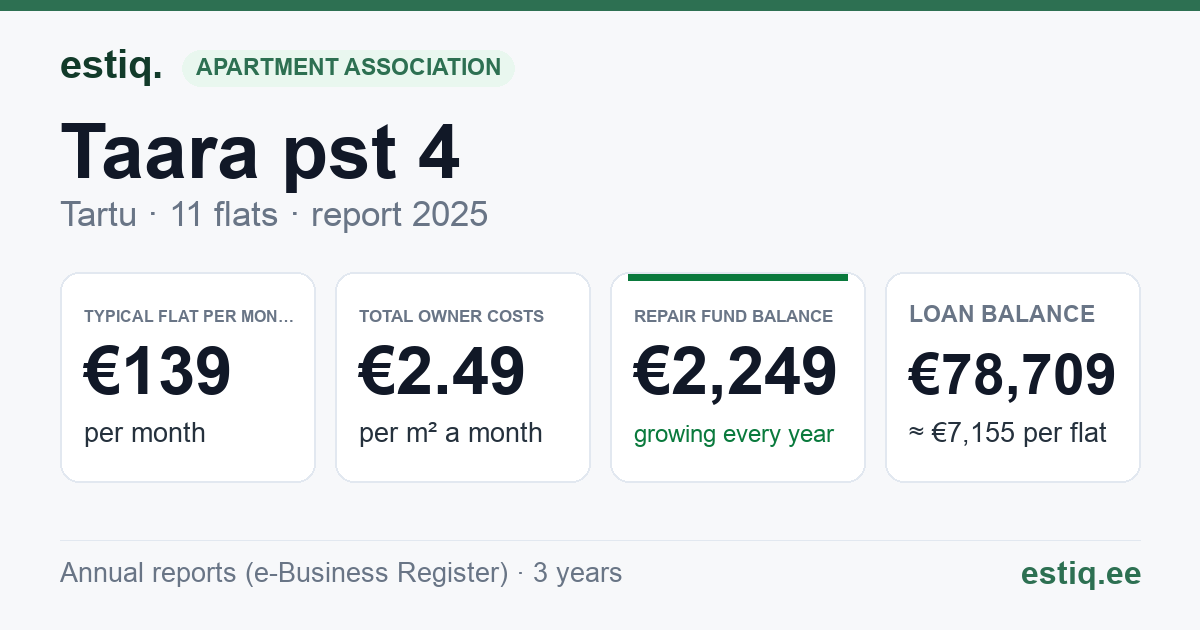This screenshot has height=630, width=1200.
Task: Click the €2.49 value
Action: point(442,371)
